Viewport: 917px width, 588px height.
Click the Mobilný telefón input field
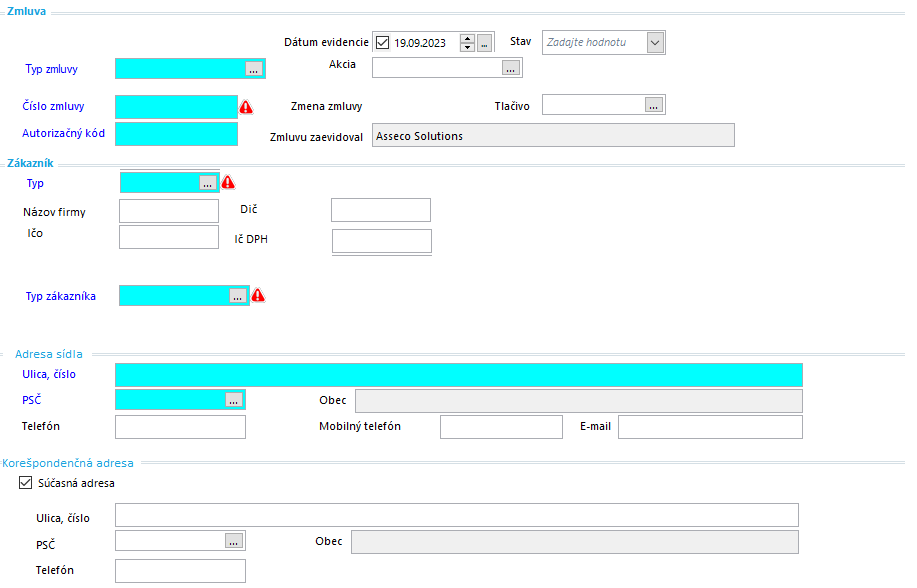[x=501, y=427]
